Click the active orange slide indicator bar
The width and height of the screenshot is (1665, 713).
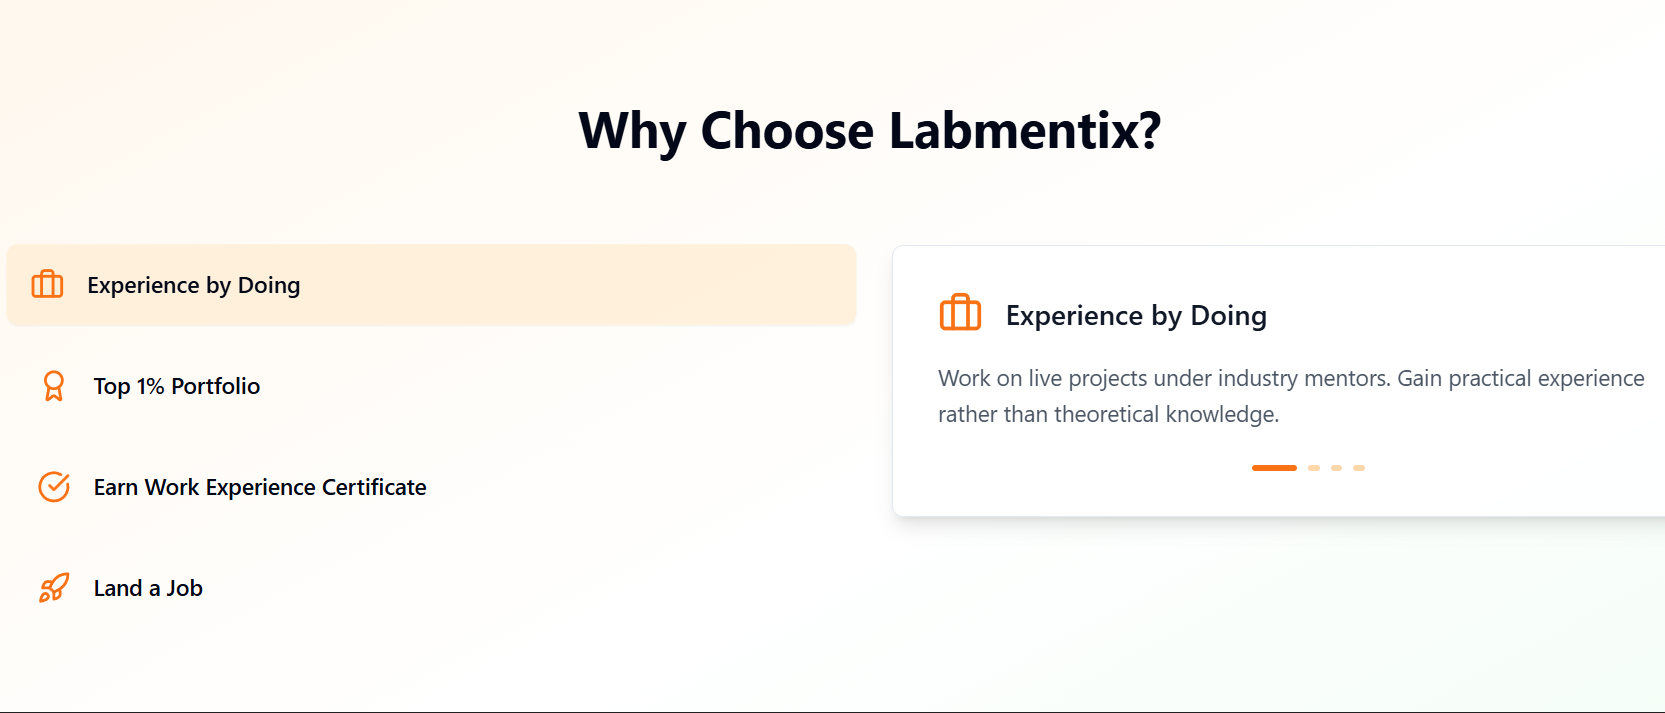[x=1274, y=468]
